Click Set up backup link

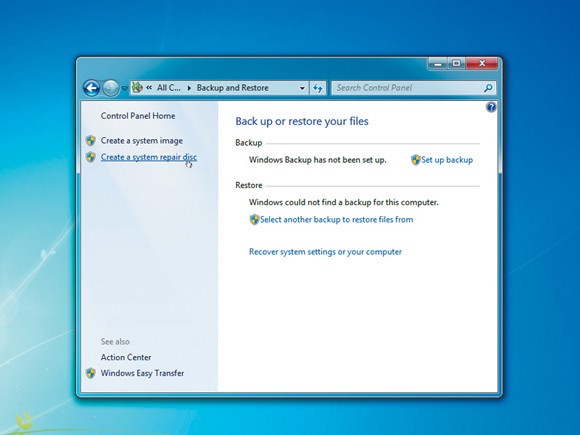[x=447, y=160]
